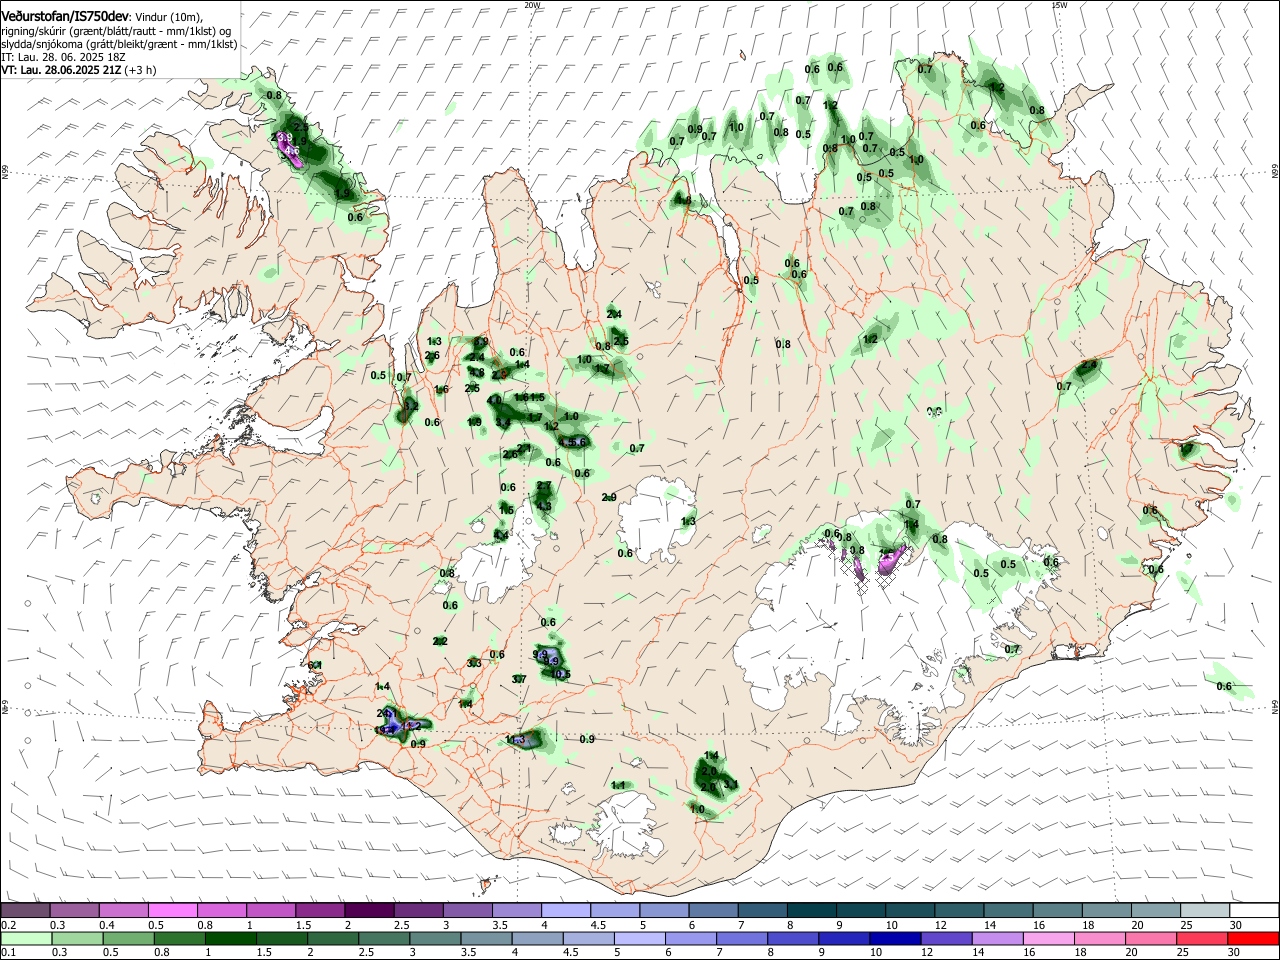The image size is (1280, 960).
Task: Click the '15W' longitude label
Action: click(x=1059, y=5)
